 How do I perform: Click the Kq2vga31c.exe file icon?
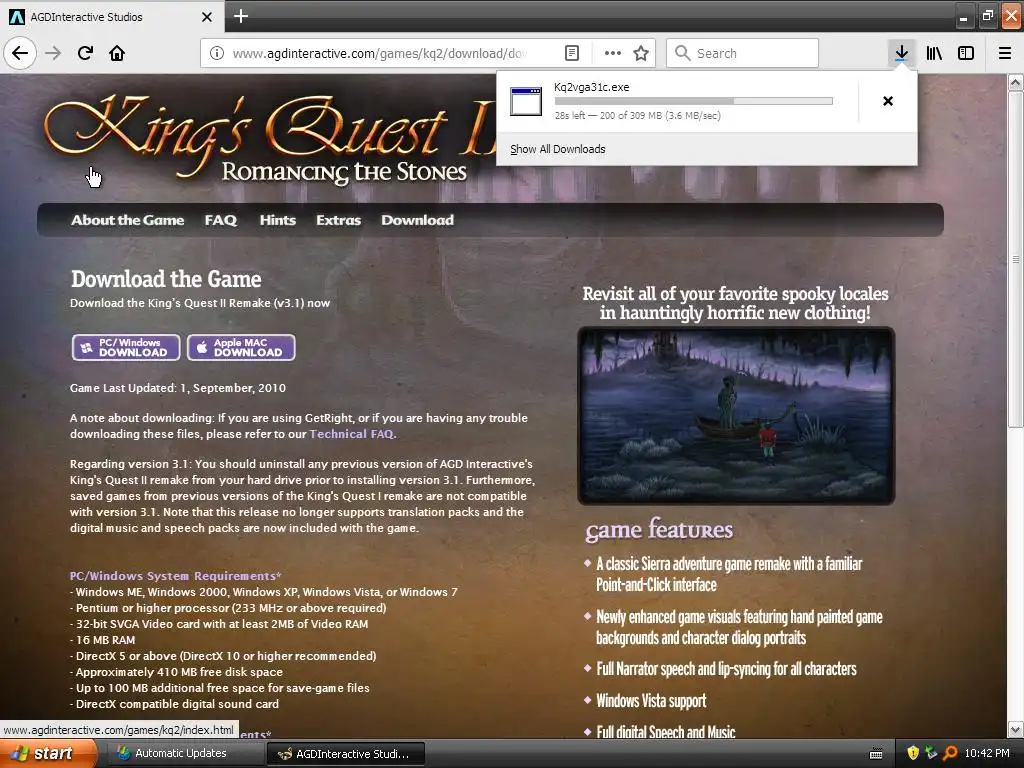tap(526, 101)
